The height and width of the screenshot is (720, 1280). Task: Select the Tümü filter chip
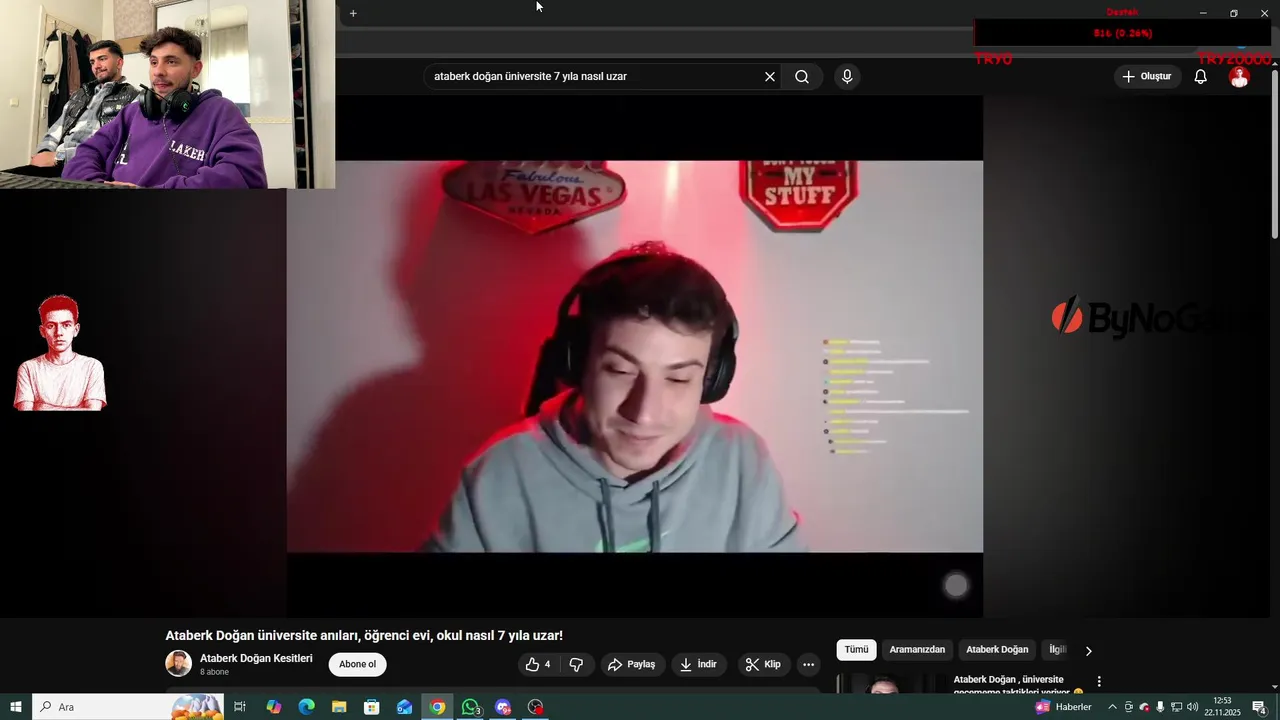[x=857, y=650]
